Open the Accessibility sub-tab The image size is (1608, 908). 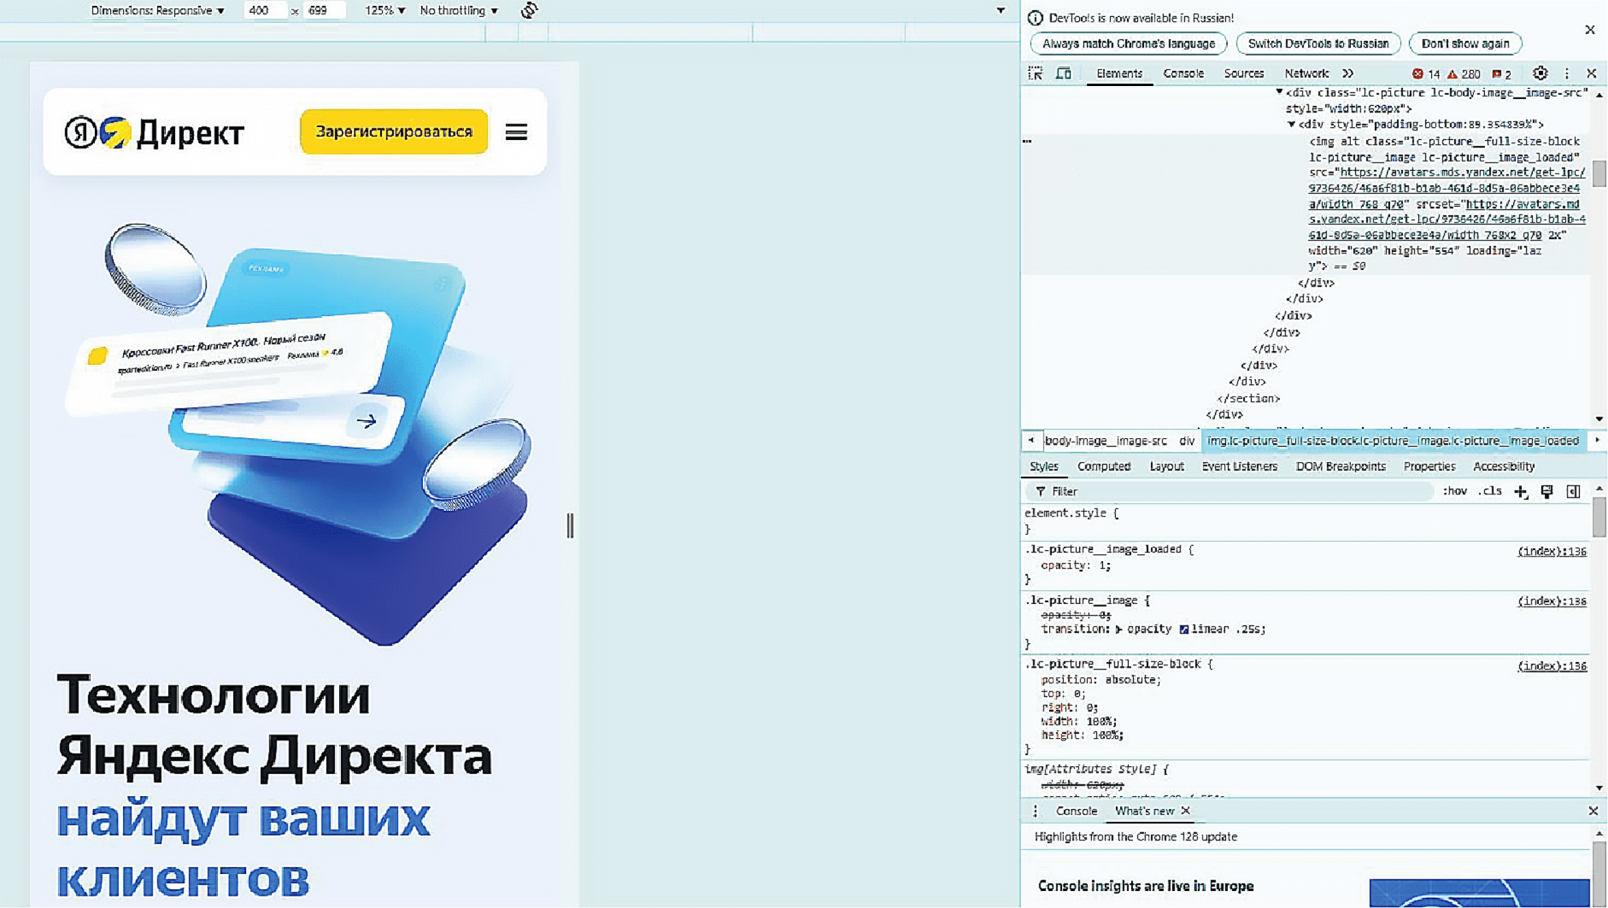click(x=1503, y=467)
